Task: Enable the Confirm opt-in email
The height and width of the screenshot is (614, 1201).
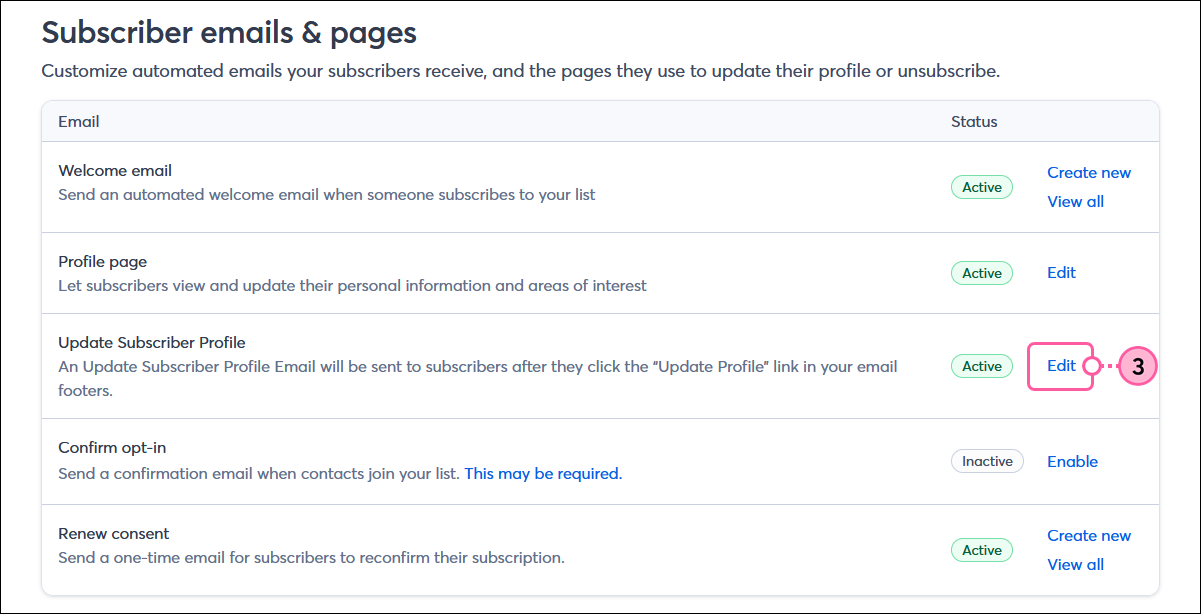Action: [x=1072, y=461]
